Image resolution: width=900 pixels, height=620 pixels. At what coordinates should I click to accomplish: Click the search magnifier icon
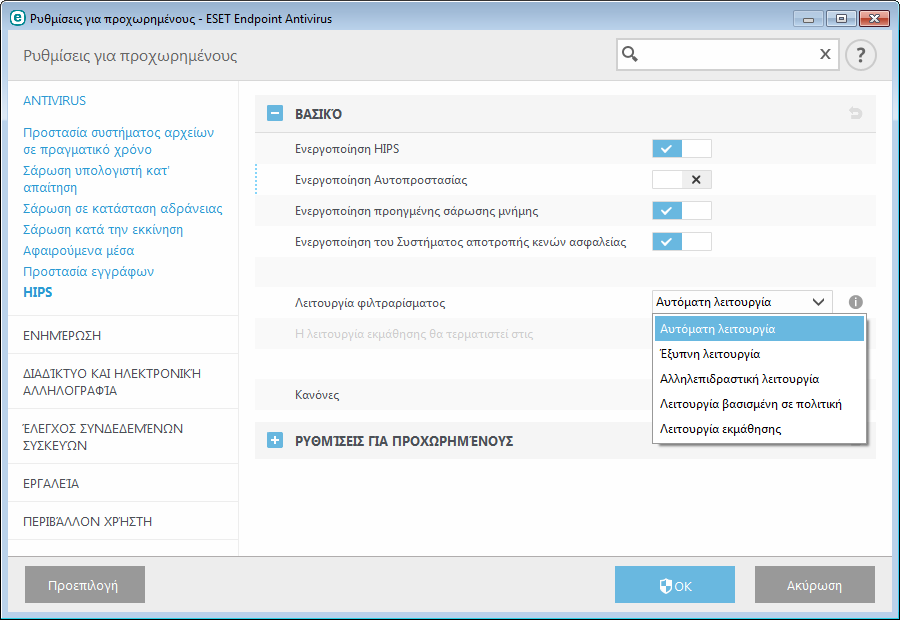[630, 54]
